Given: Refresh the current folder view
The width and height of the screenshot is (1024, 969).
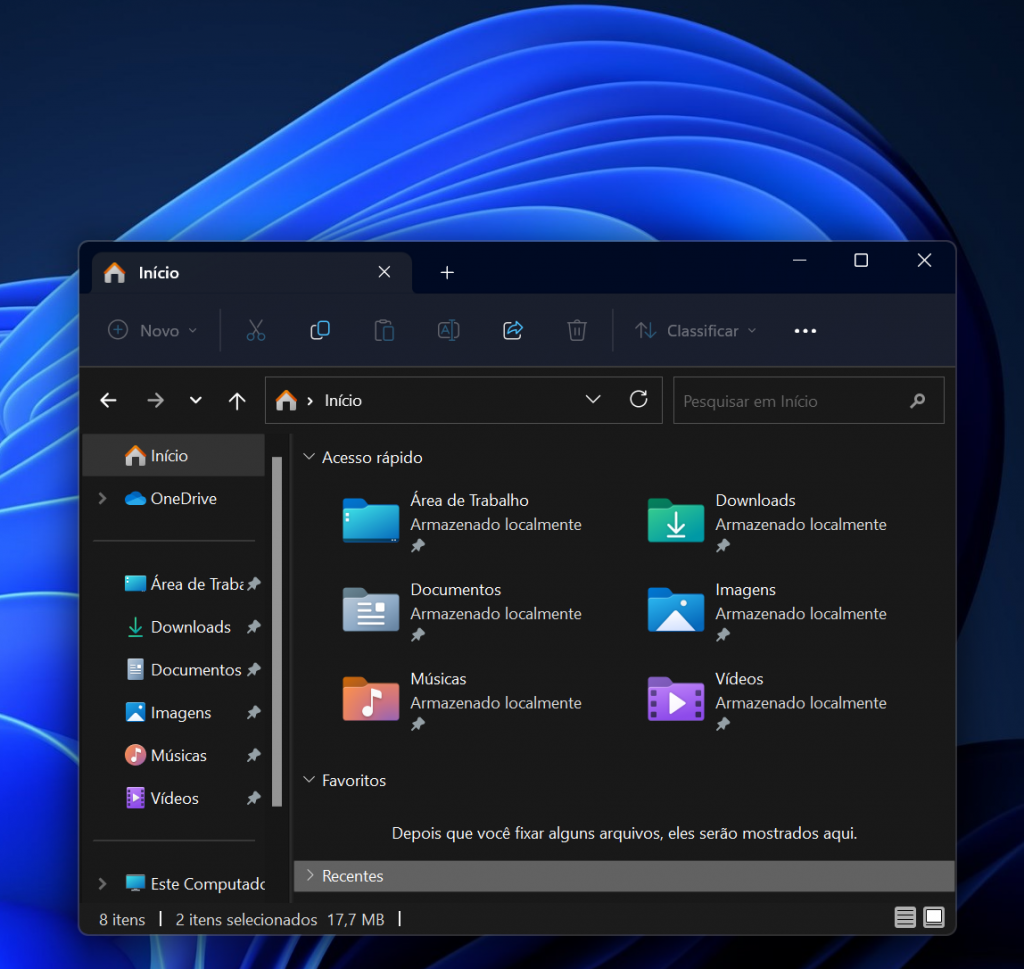Looking at the screenshot, I should (639, 400).
